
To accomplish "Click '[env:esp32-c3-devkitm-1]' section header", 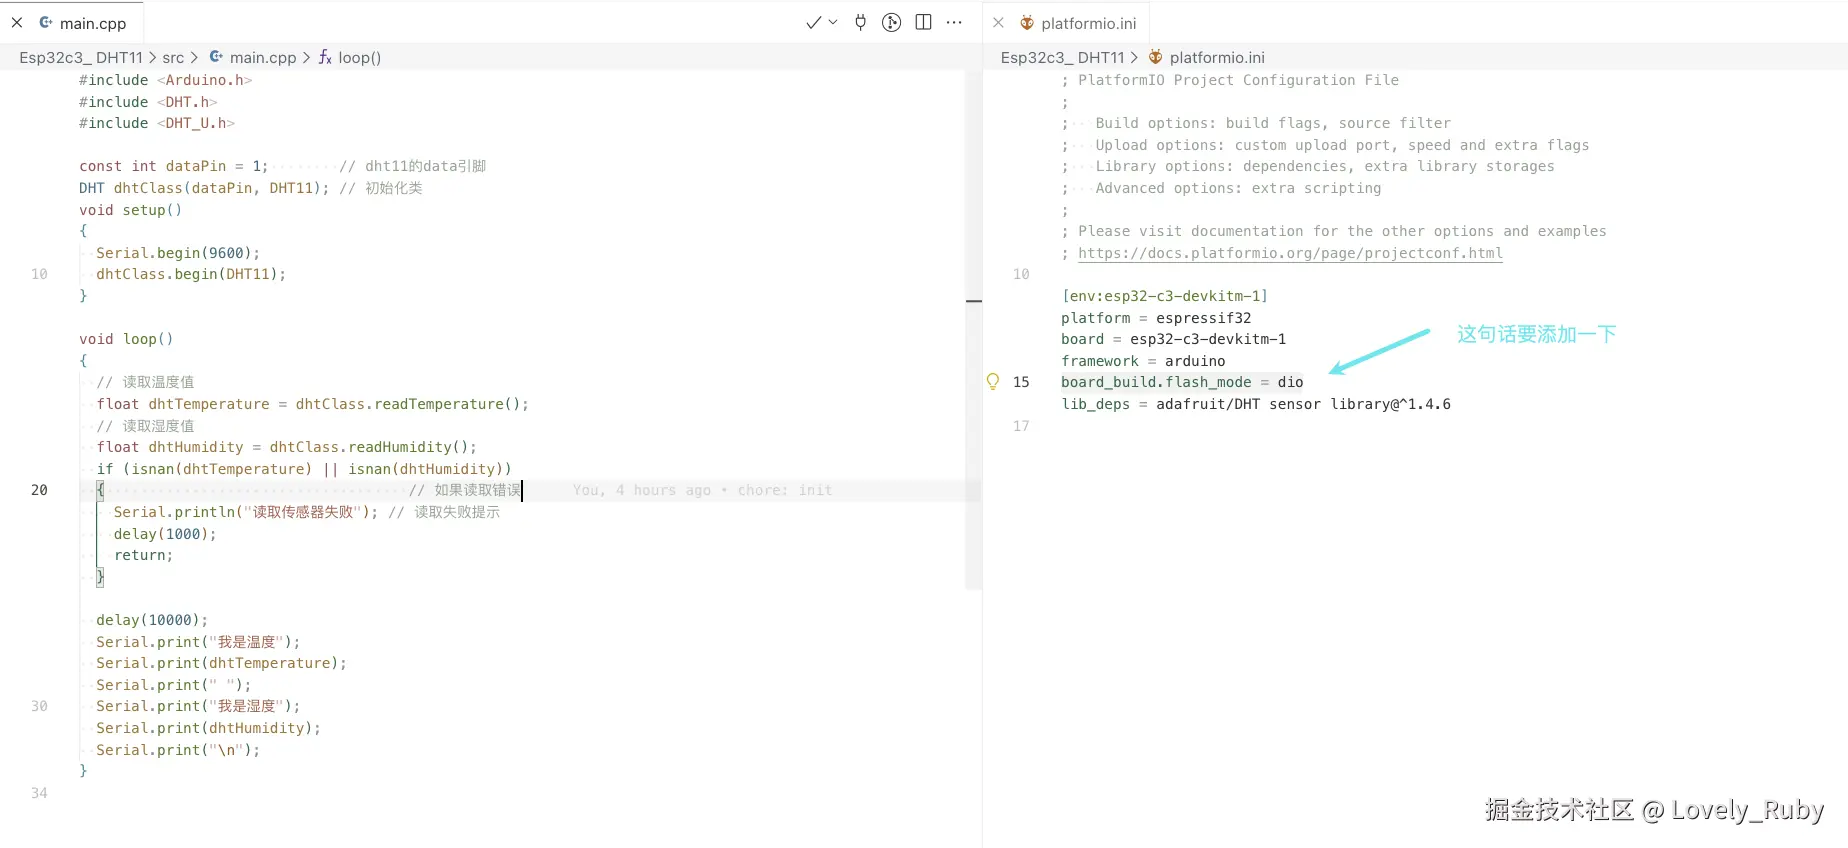I will [1165, 296].
